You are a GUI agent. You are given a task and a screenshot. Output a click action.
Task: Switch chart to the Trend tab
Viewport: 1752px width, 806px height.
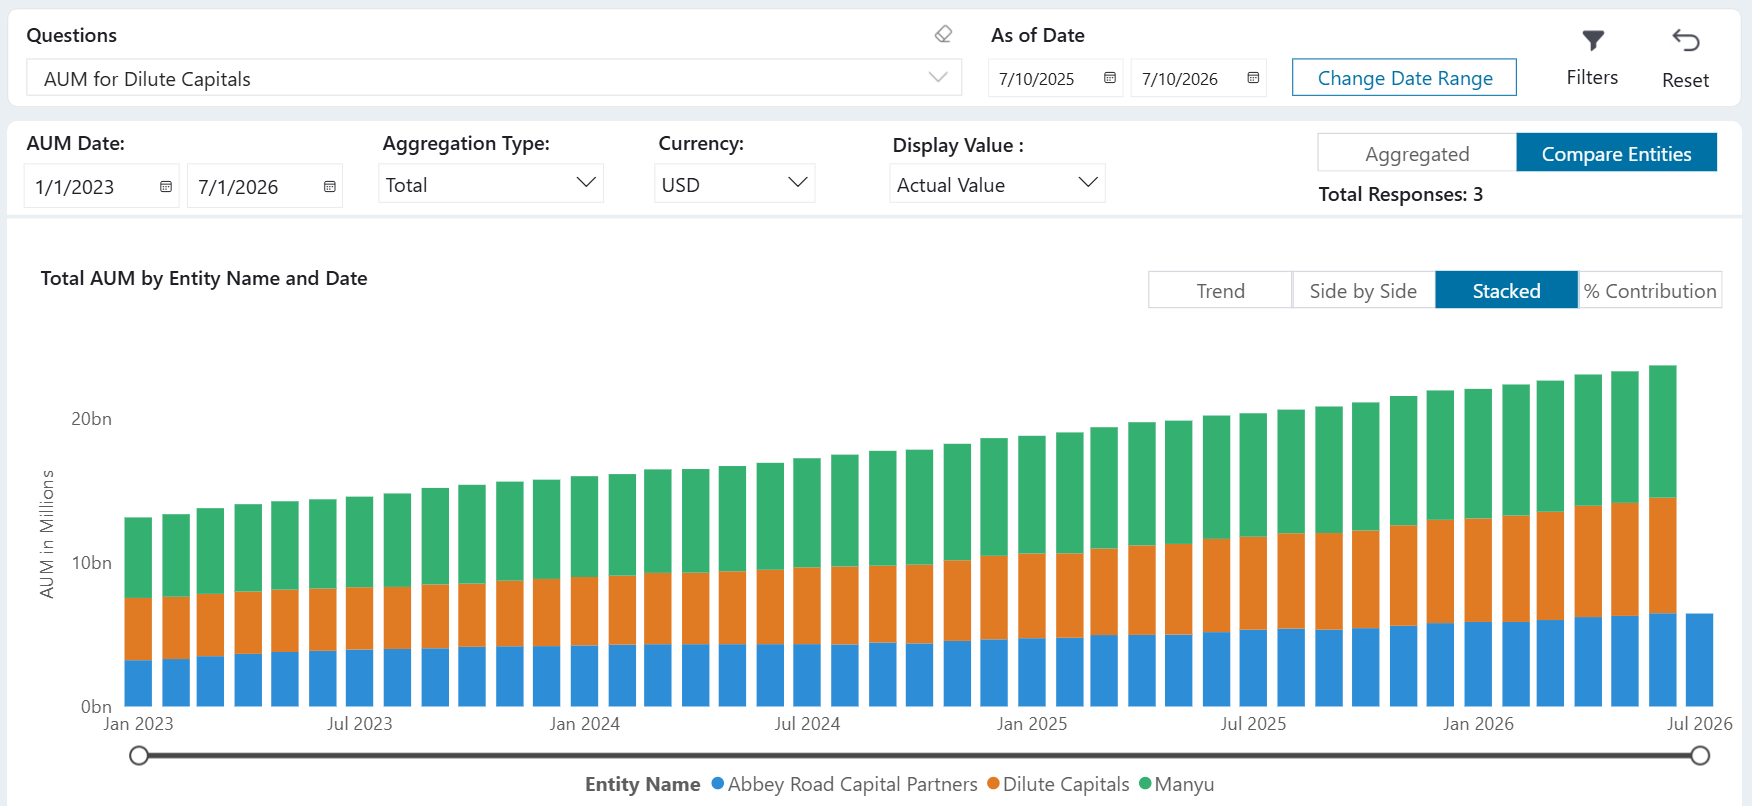click(1220, 291)
